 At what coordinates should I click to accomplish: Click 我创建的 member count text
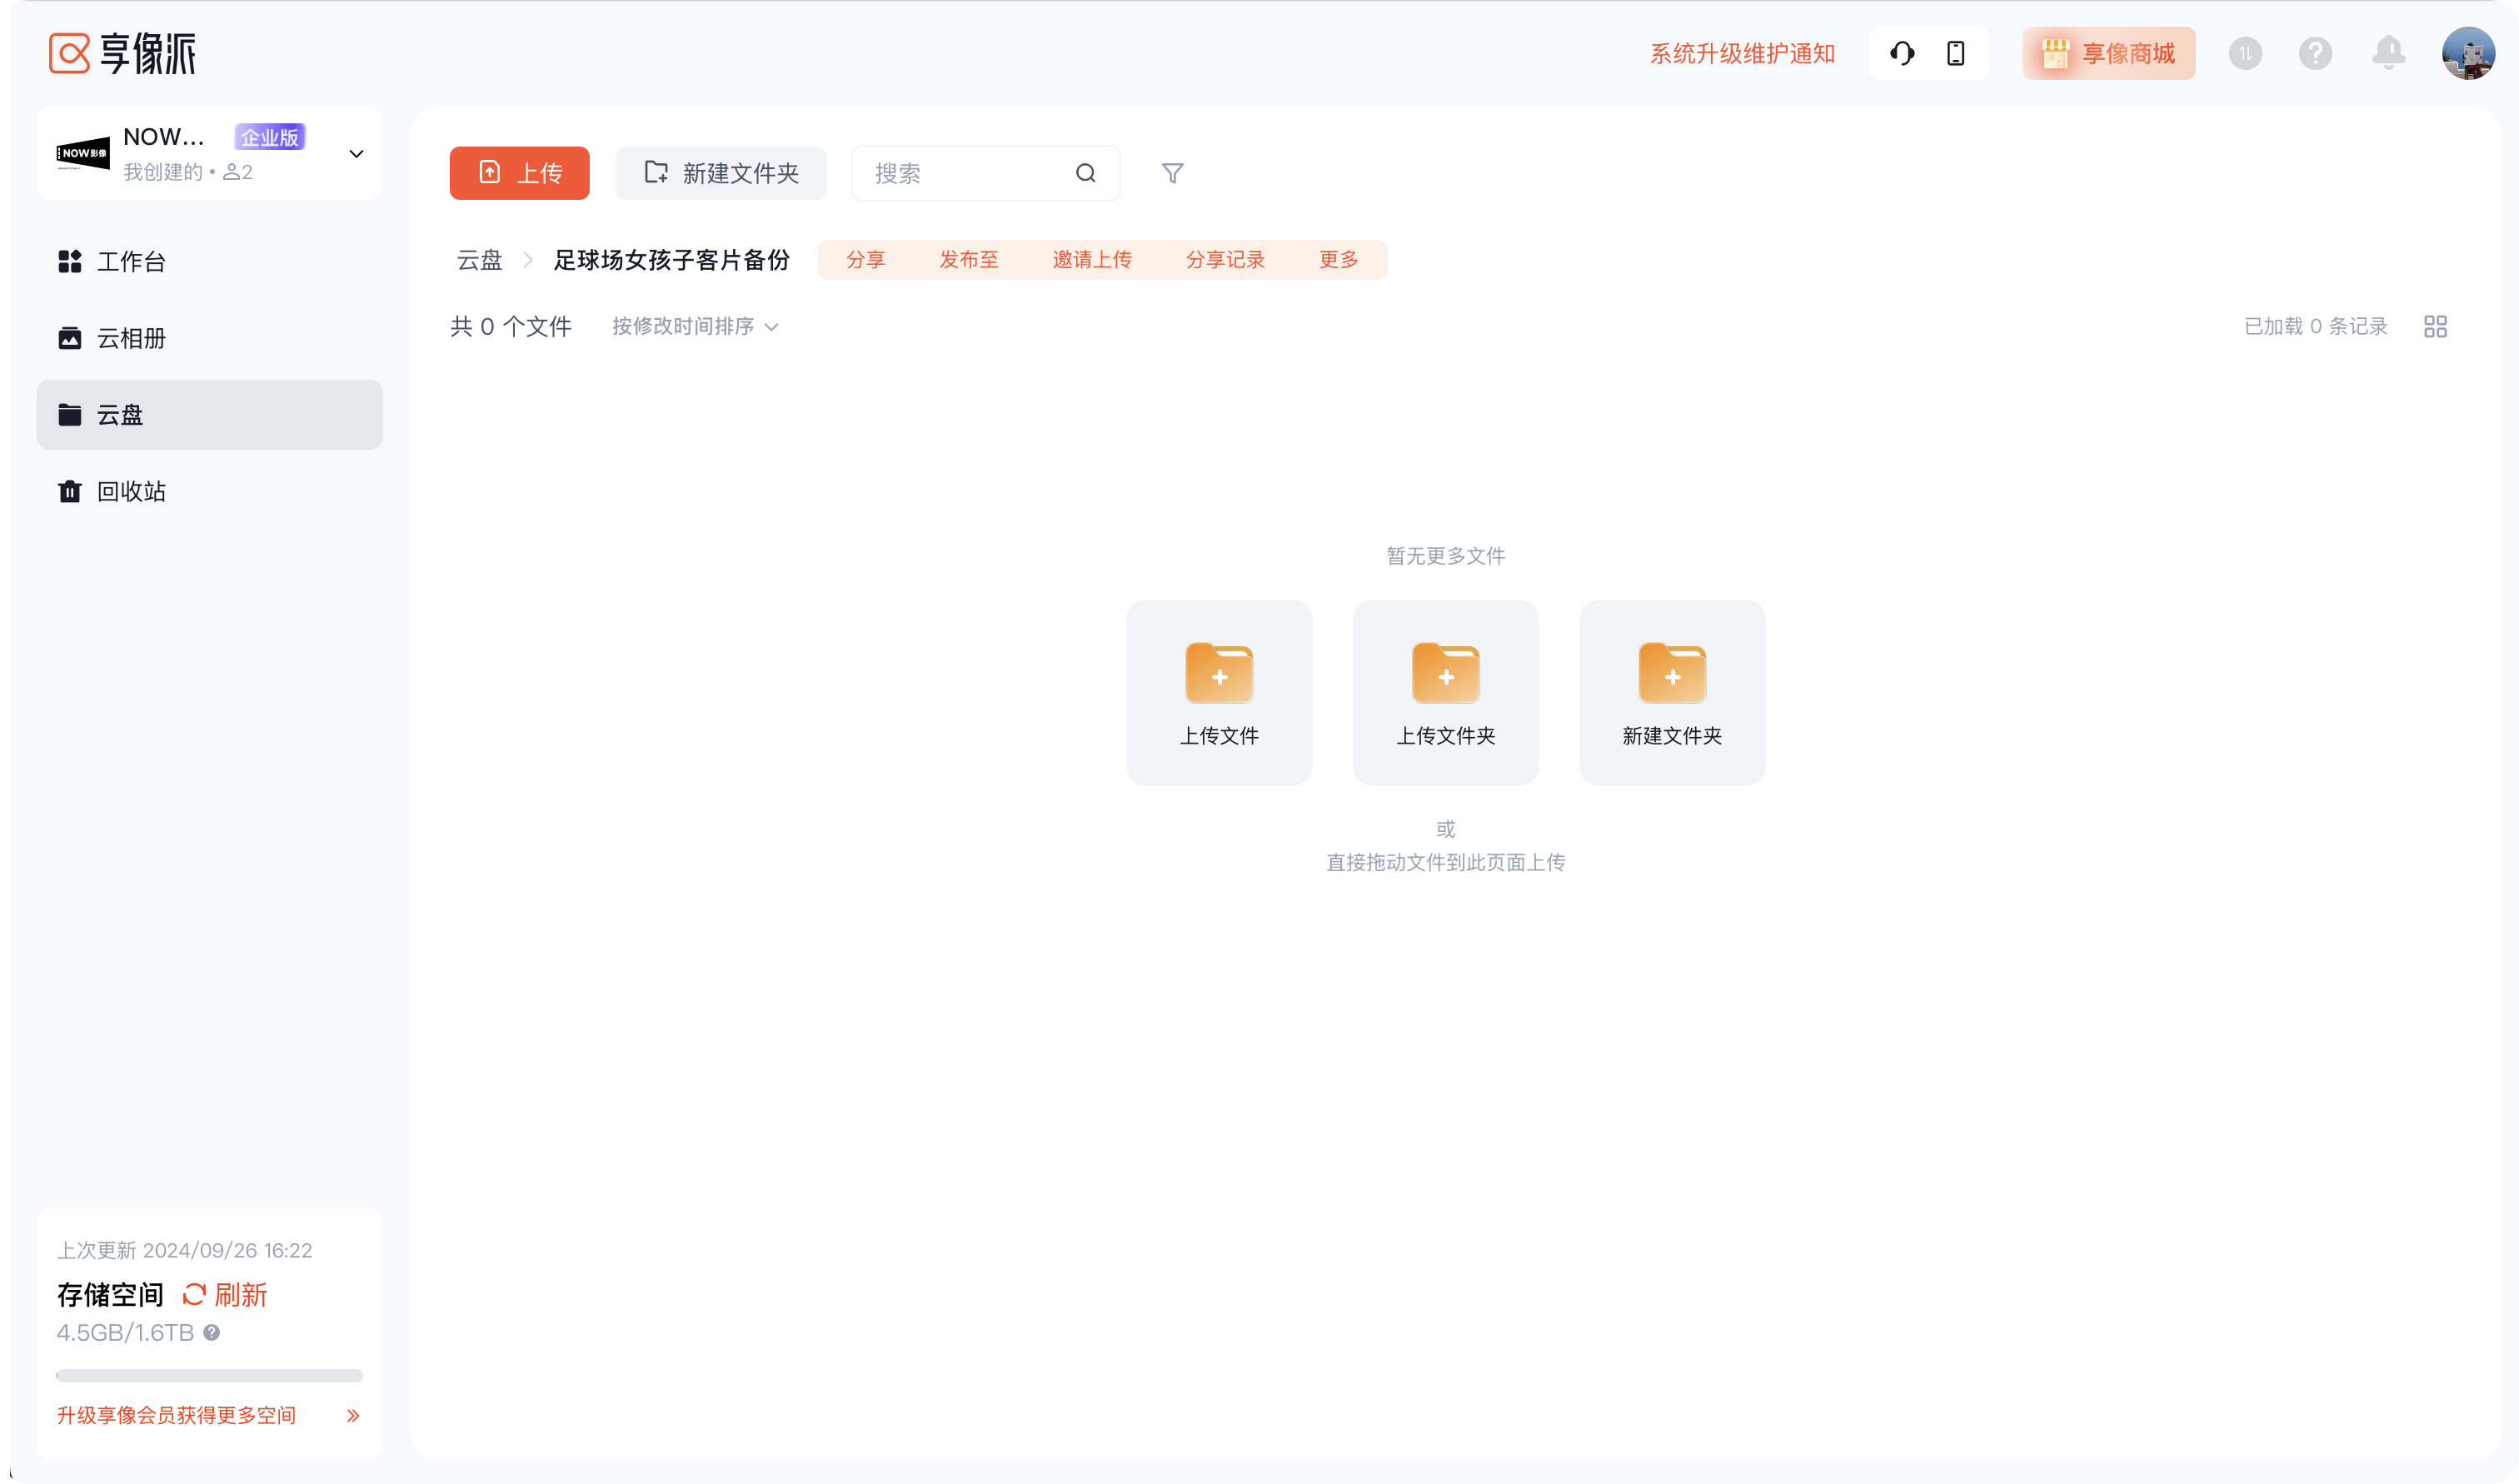pos(188,172)
